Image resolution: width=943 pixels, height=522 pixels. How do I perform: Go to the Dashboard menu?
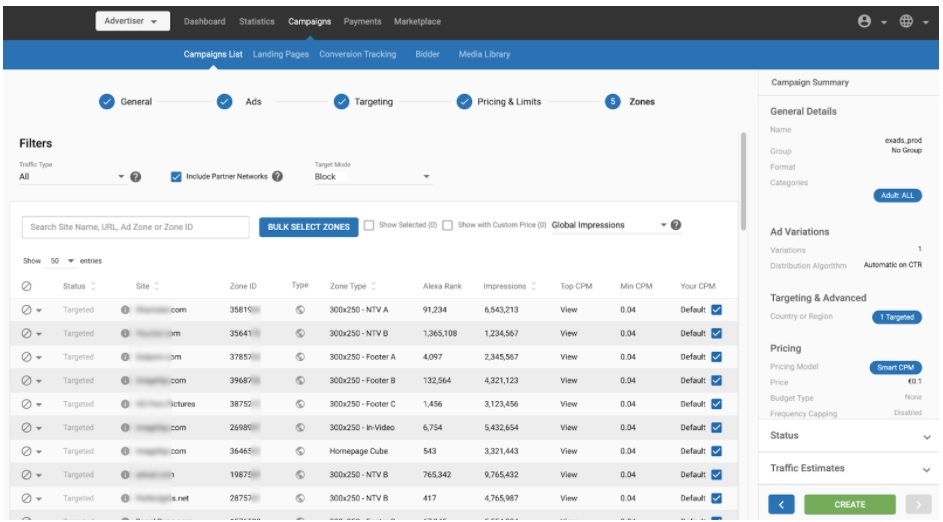coord(204,21)
